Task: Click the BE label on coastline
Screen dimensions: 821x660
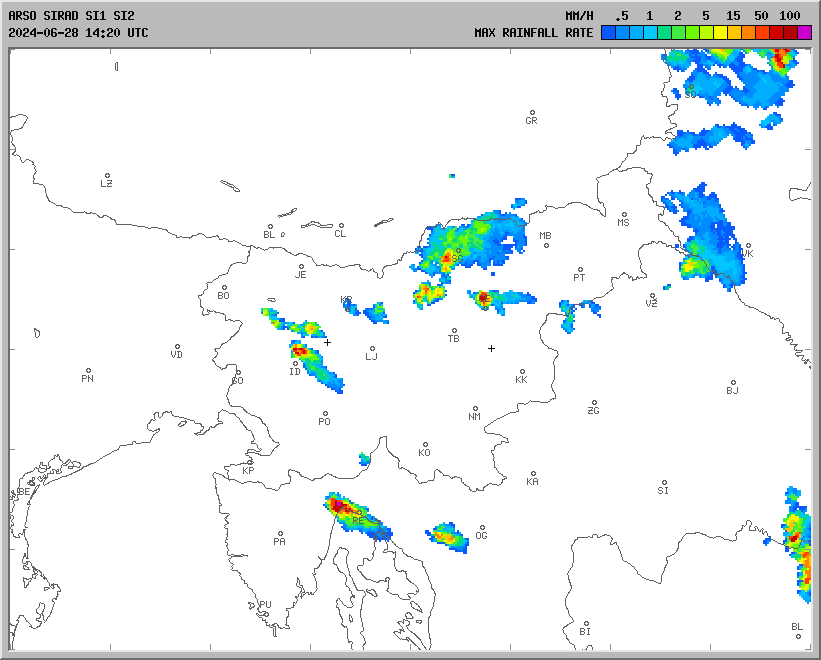Action: click(x=24, y=492)
